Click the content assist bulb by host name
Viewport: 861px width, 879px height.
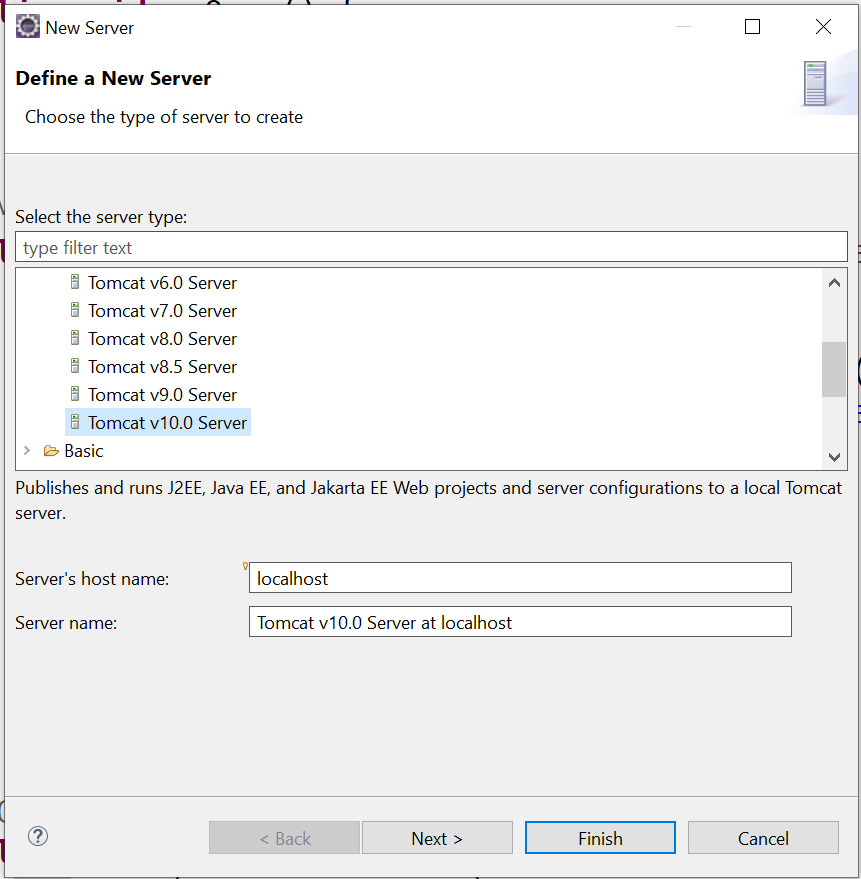(x=245, y=566)
